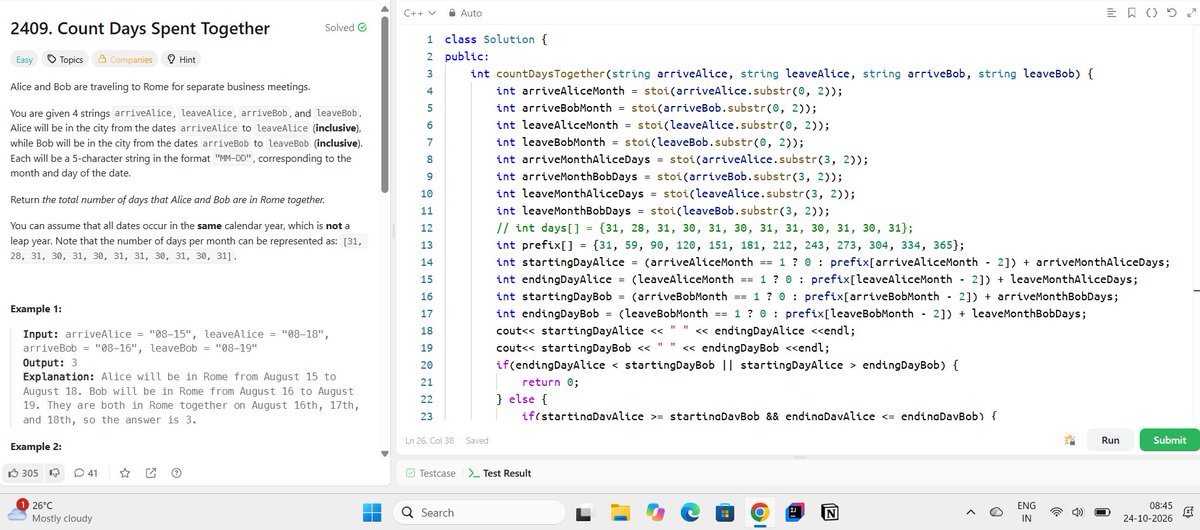
Task: Show hidden system tray icons chevron
Action: point(970,512)
